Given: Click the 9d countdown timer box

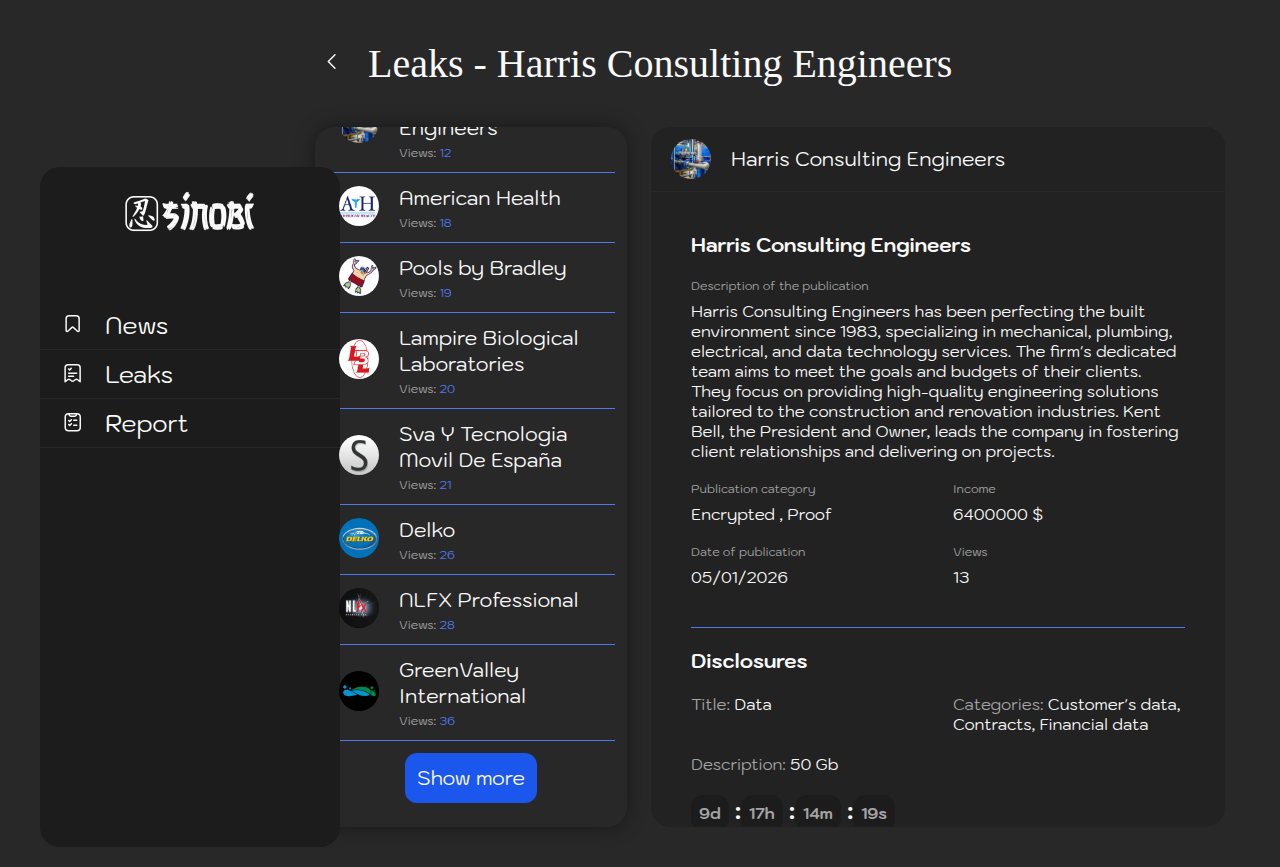Looking at the screenshot, I should pyautogui.click(x=710, y=813).
